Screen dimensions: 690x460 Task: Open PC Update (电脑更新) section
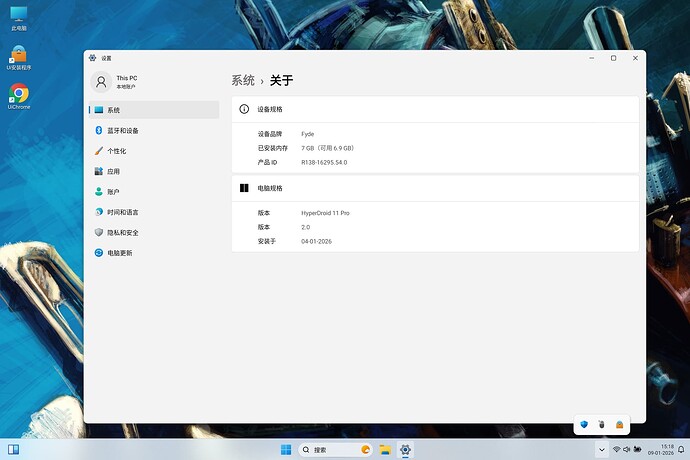[x=119, y=253]
